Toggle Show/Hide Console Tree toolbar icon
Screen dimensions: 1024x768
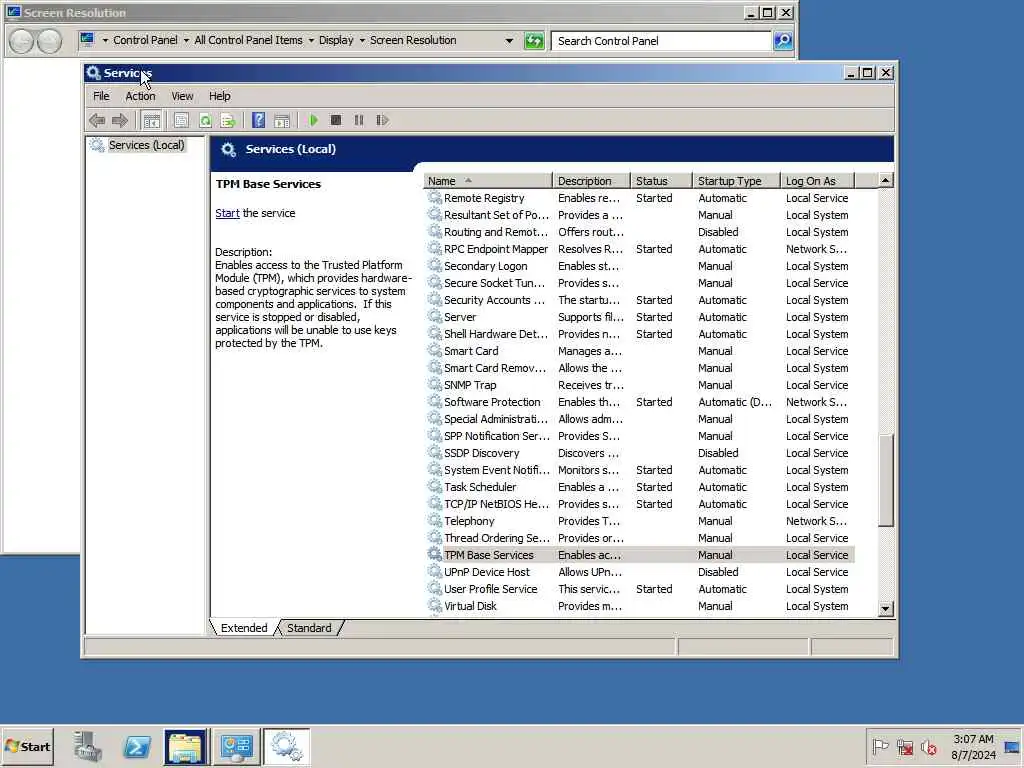point(152,120)
